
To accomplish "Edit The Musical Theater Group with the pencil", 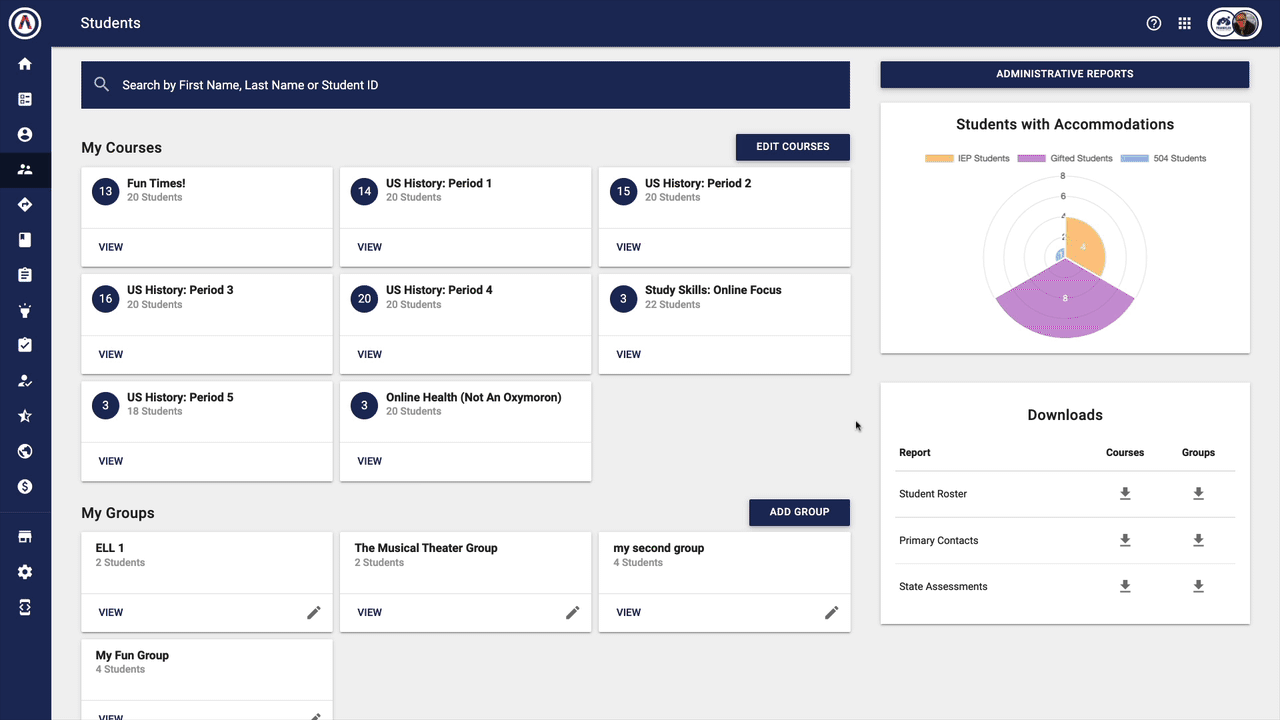I will [573, 612].
